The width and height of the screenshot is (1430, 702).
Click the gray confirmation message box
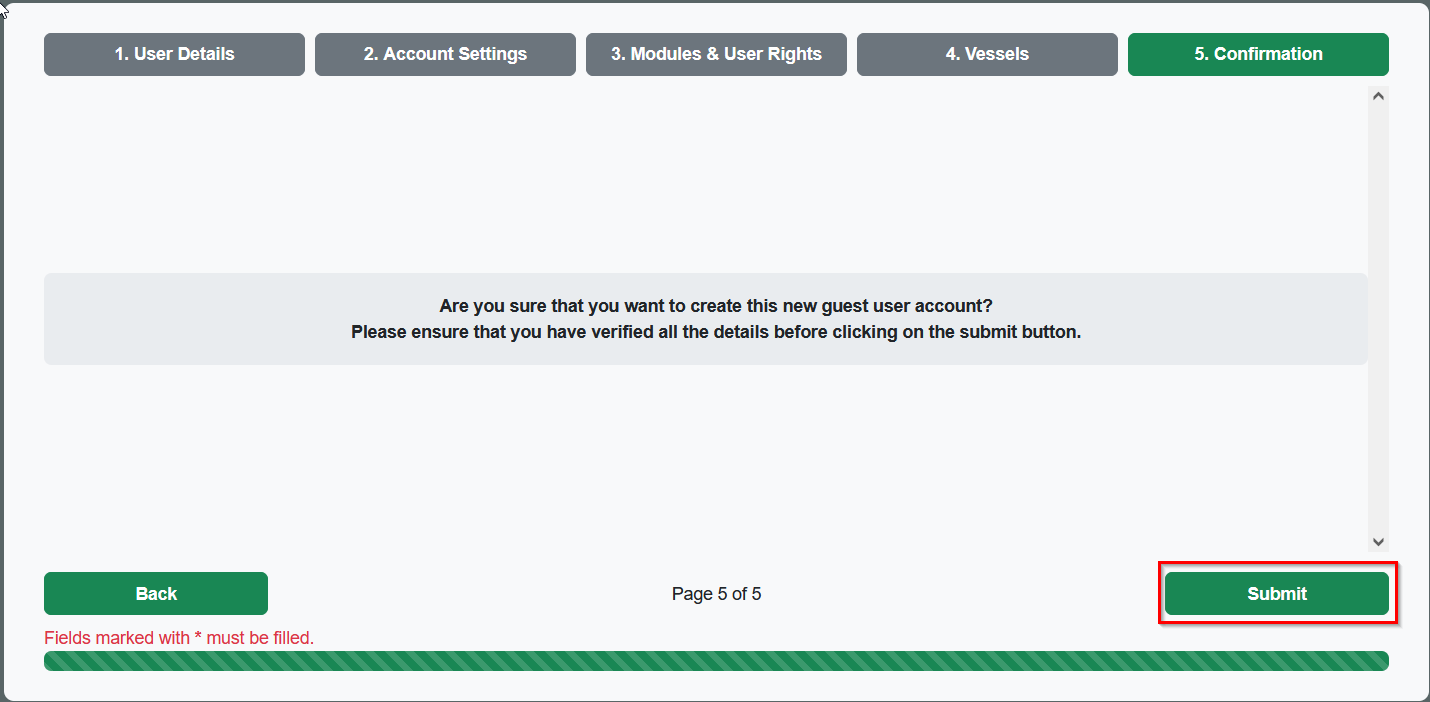pyautogui.click(x=200, y=319)
